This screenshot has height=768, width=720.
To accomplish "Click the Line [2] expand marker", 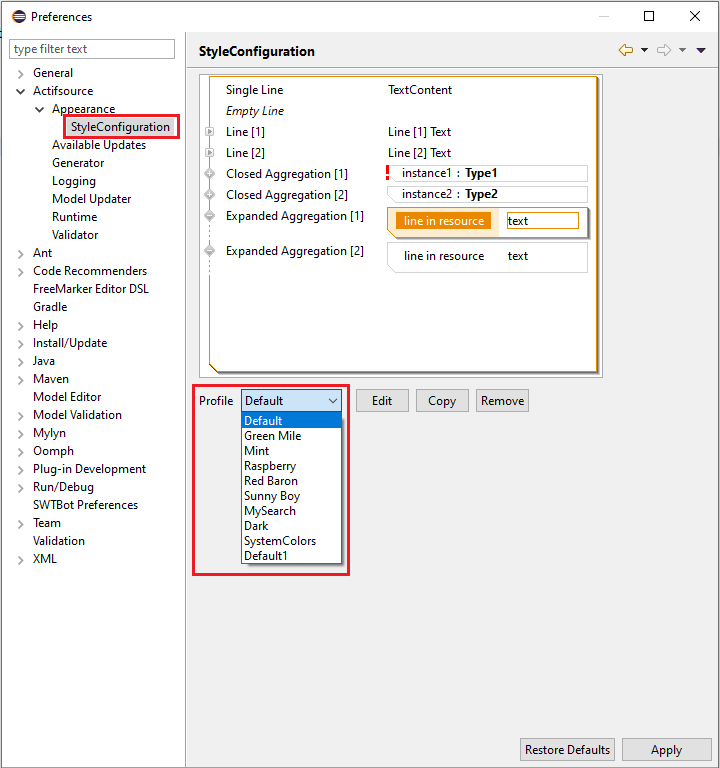I will click(210, 153).
